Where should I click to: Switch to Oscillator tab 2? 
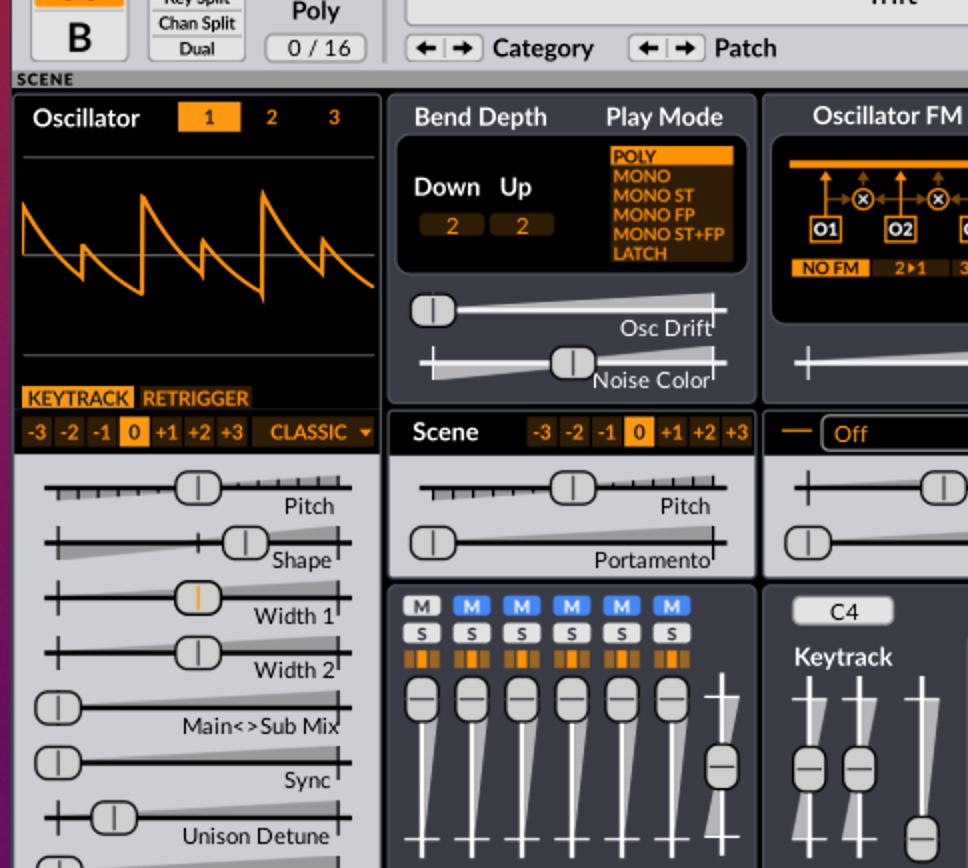(x=271, y=117)
